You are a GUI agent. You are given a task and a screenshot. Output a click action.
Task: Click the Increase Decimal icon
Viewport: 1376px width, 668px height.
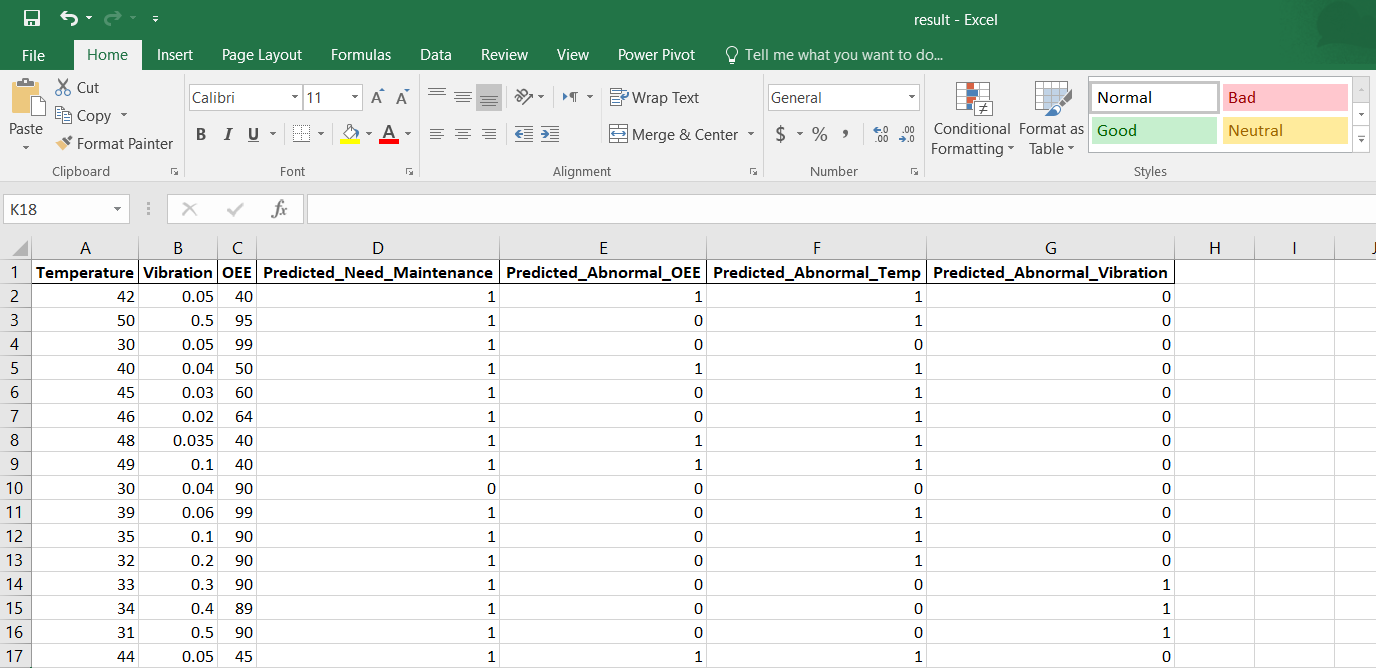coord(880,134)
